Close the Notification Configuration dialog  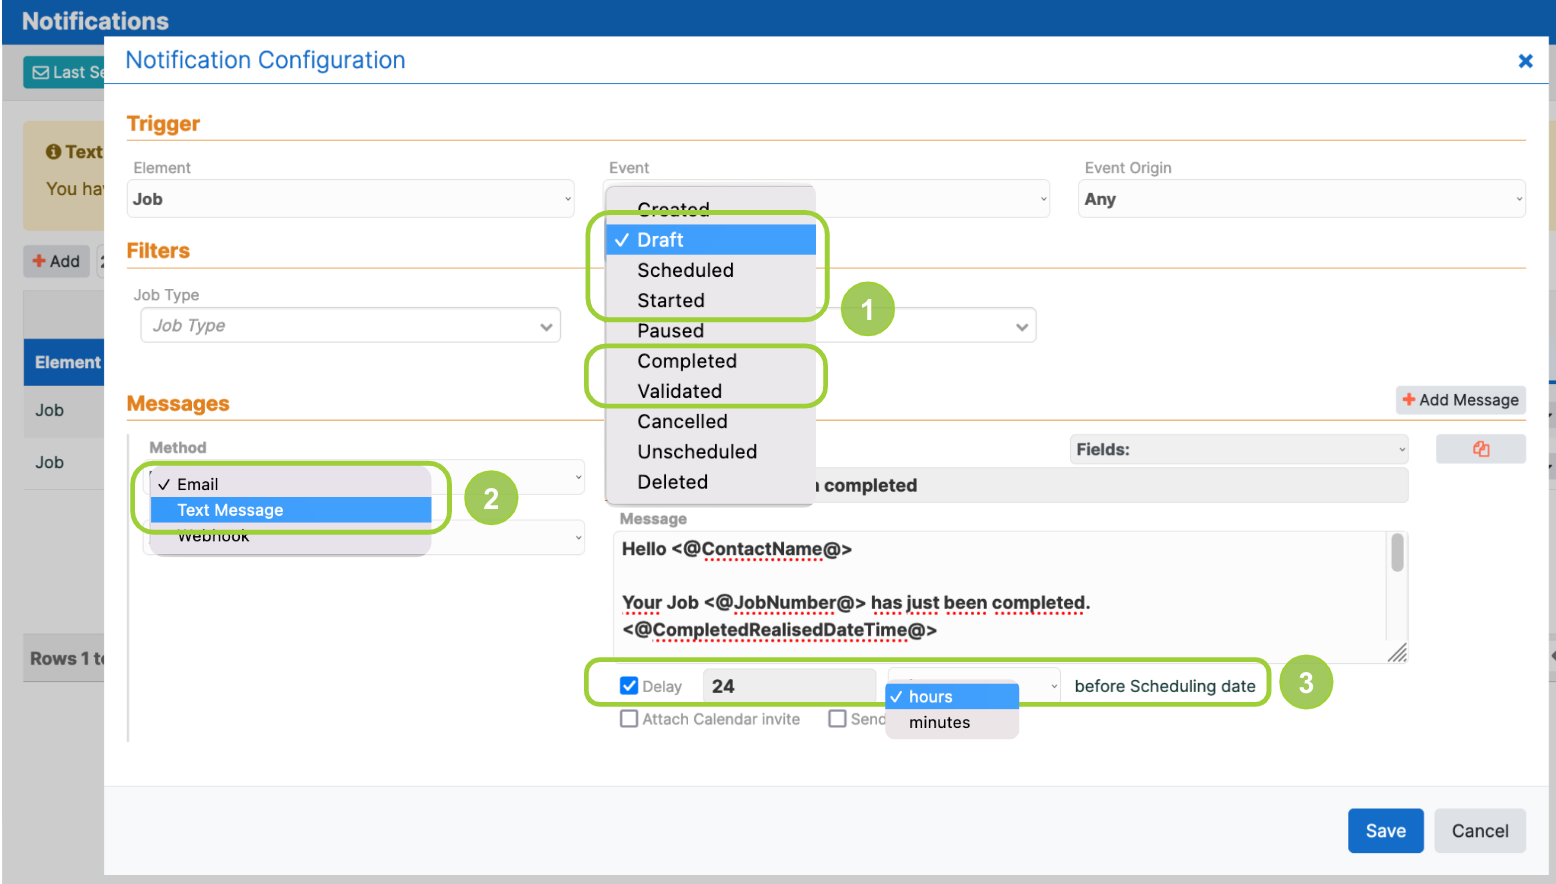coord(1525,61)
